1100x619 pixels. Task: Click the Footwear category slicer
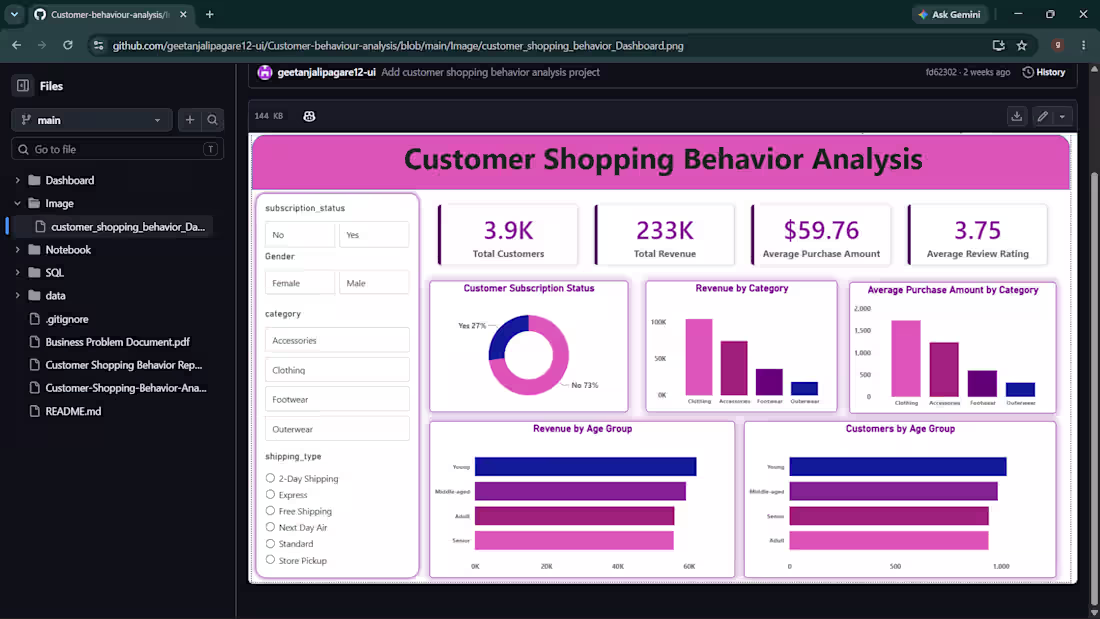pos(337,399)
